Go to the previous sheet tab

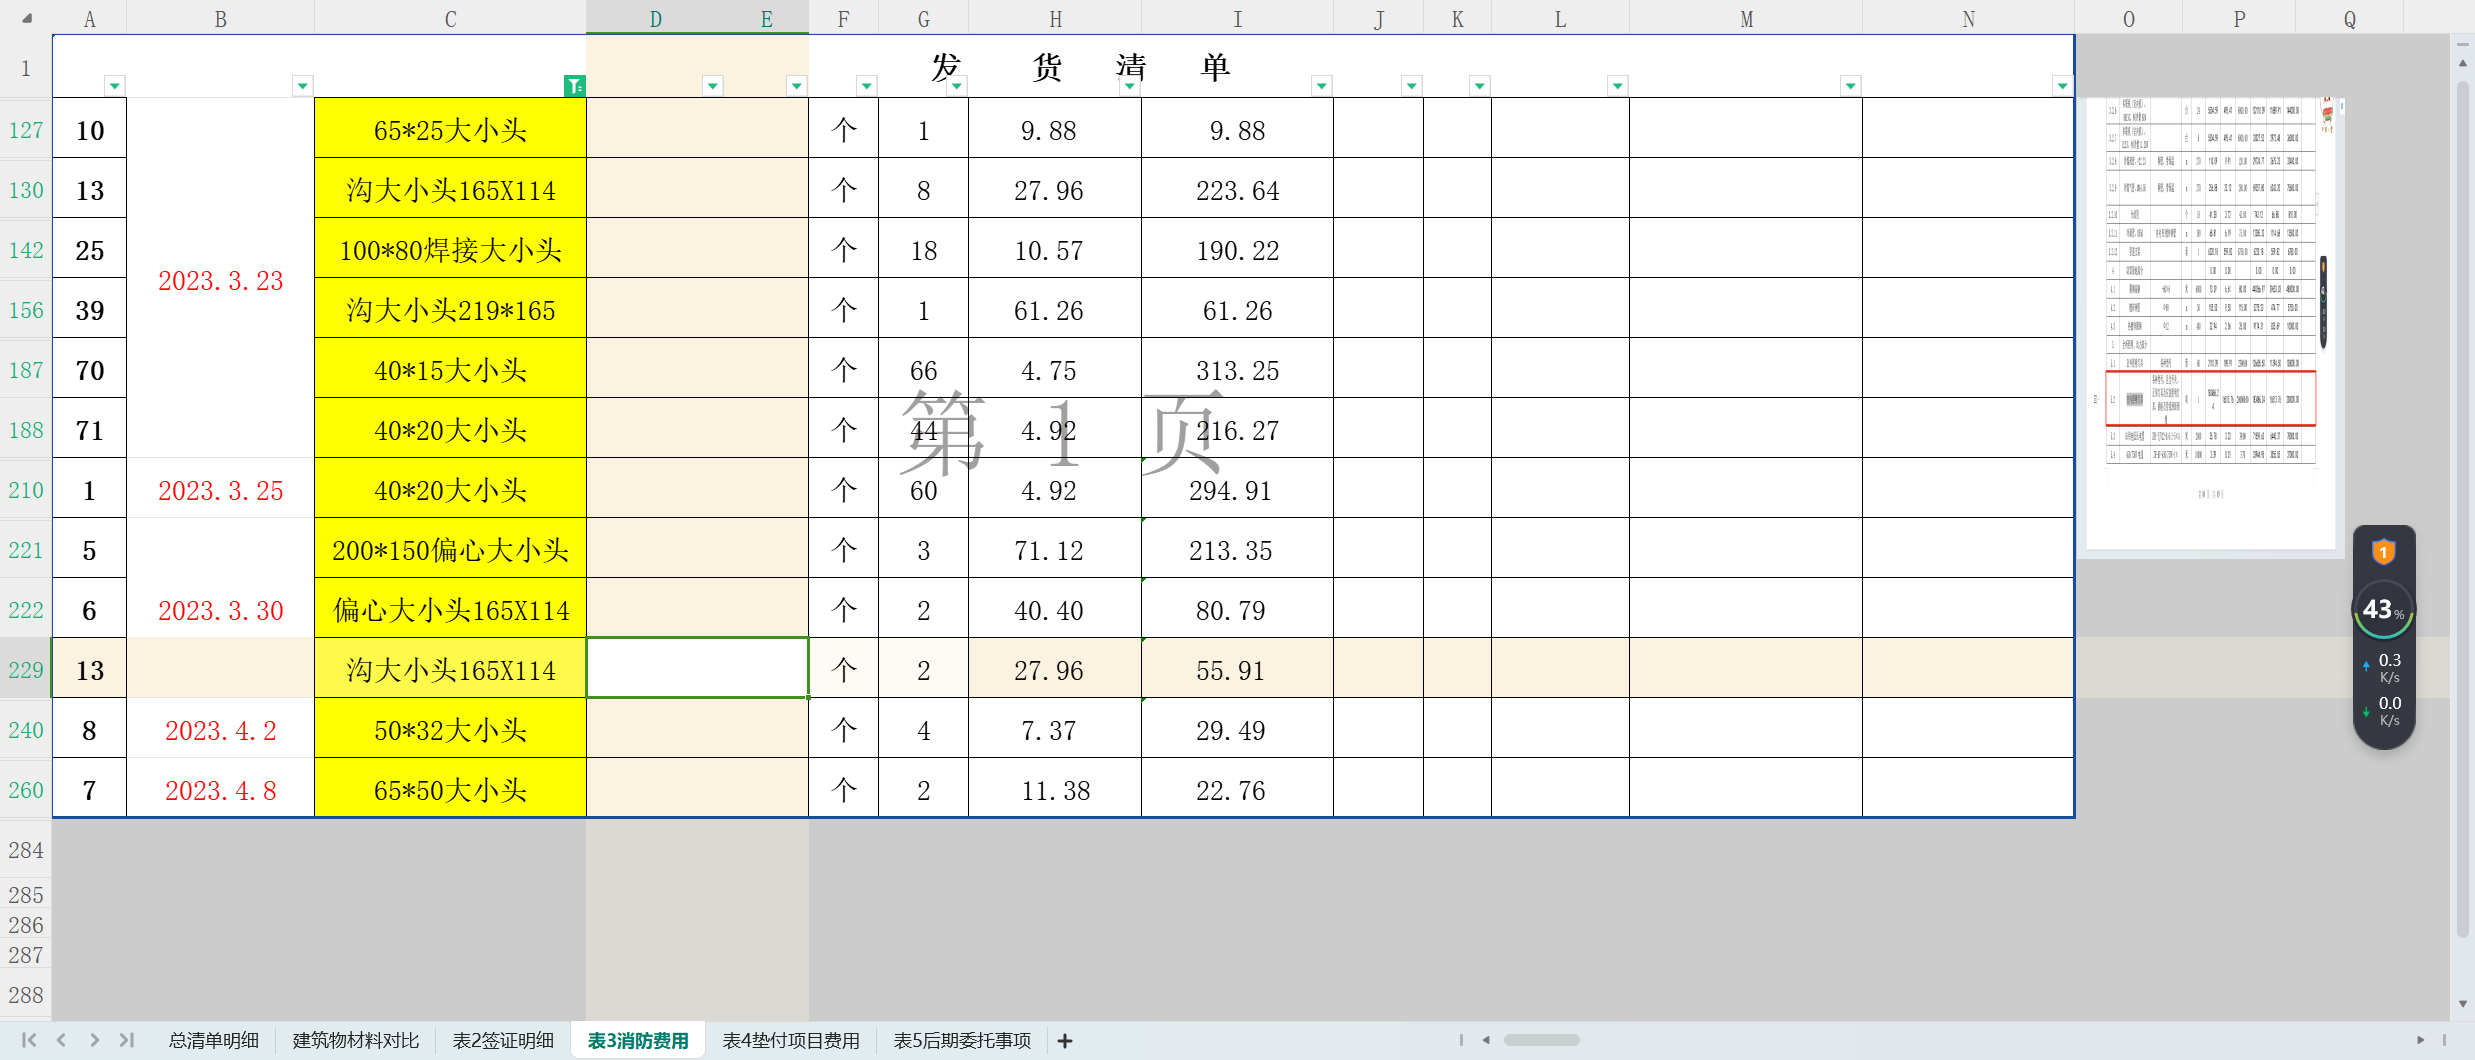click(x=62, y=1040)
